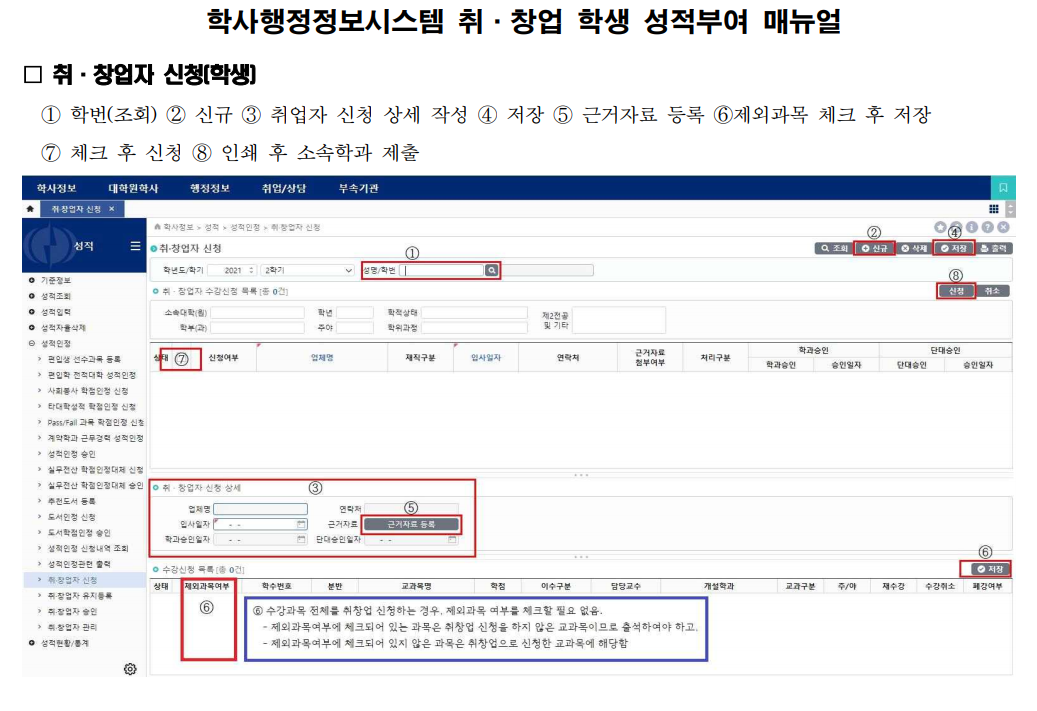Click the settings gear at sidebar bottom
Screen dimensions: 1037x711
[x=129, y=669]
